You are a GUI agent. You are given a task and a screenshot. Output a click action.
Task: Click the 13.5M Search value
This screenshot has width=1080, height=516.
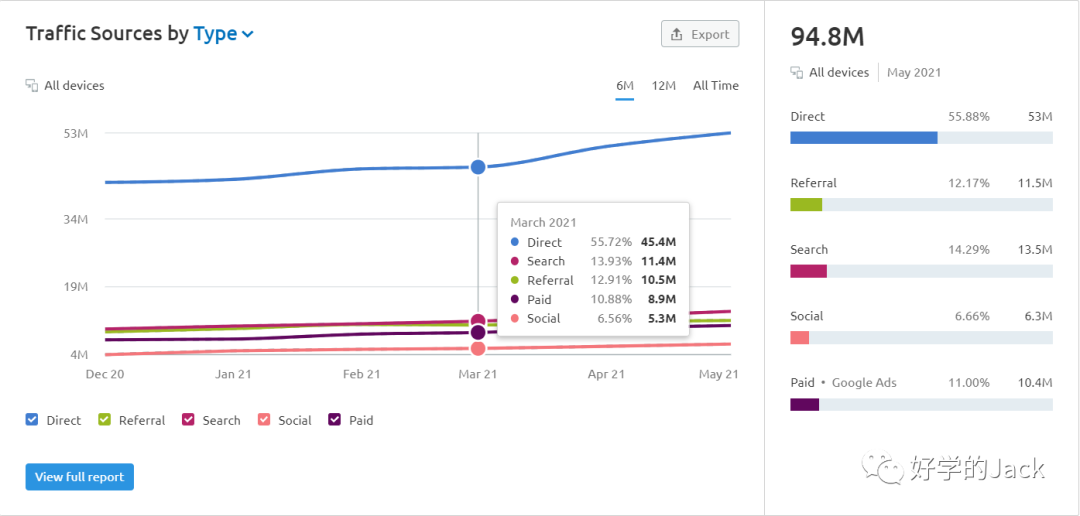point(1037,249)
